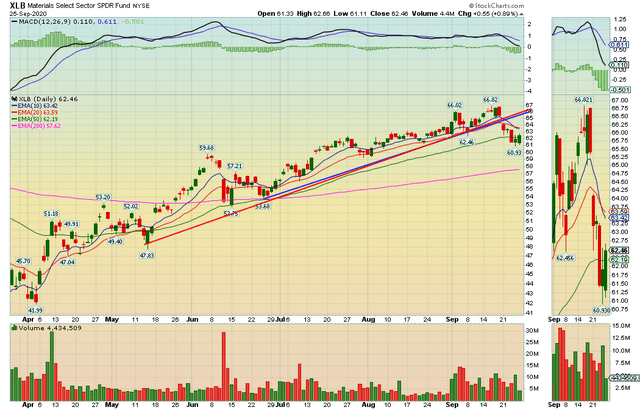Click the 53.20 April high label
This screenshot has width=640, height=410.
(103, 197)
